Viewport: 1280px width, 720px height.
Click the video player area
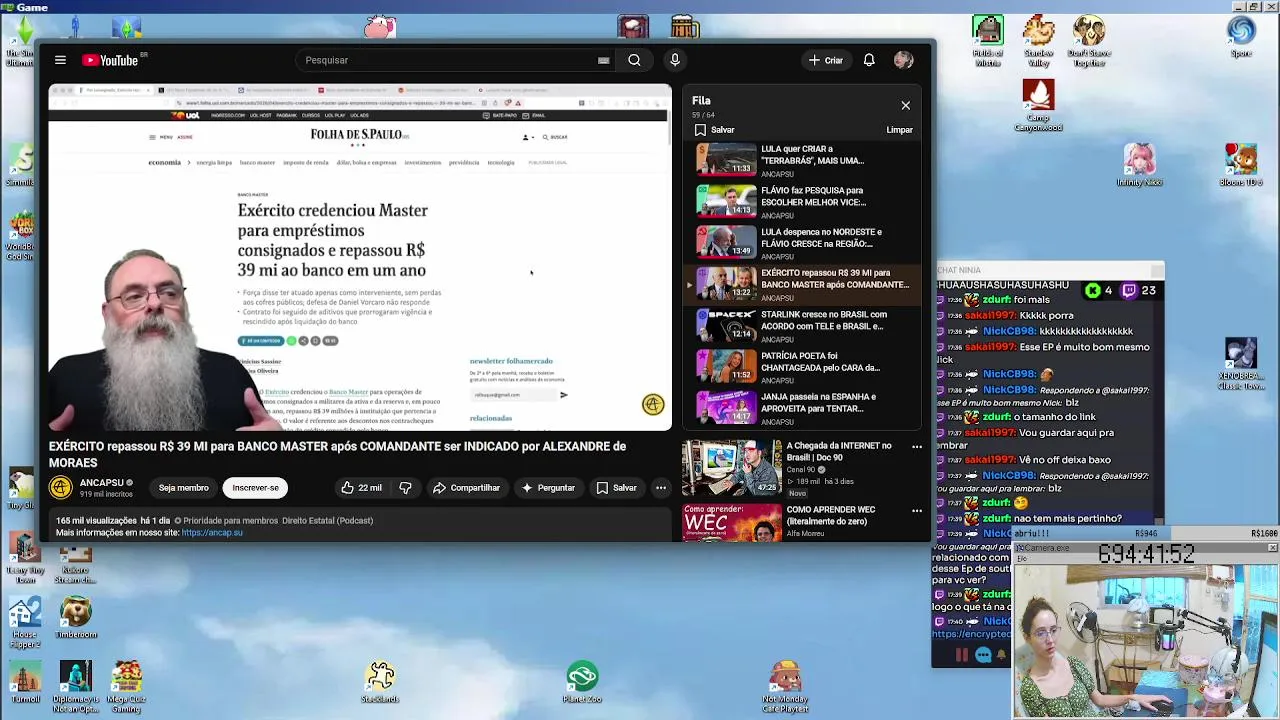click(x=360, y=257)
